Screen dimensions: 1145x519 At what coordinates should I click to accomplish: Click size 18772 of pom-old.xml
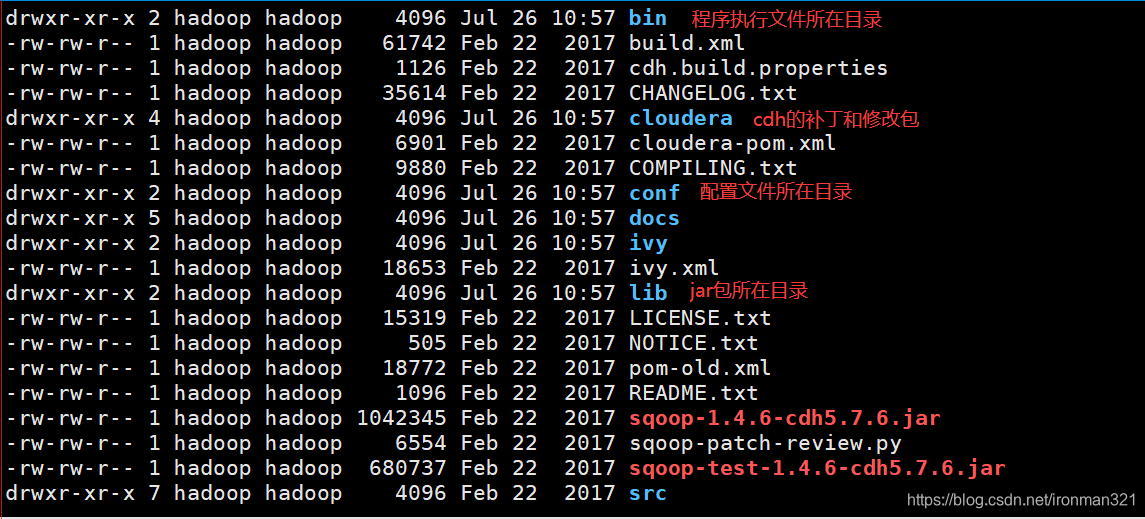pos(414,368)
